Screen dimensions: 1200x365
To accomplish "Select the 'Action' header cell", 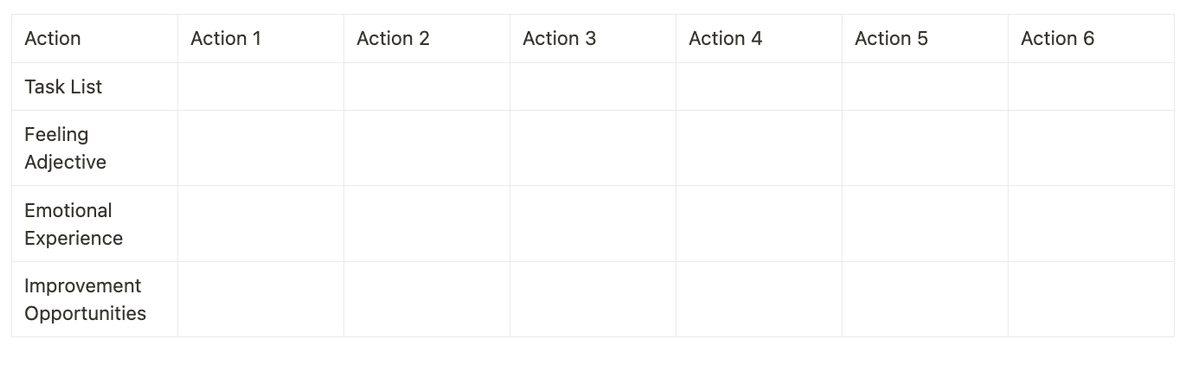I will (x=95, y=38).
